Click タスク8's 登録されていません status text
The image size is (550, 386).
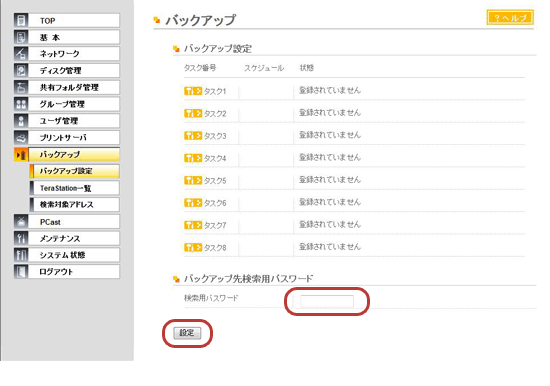330,247
